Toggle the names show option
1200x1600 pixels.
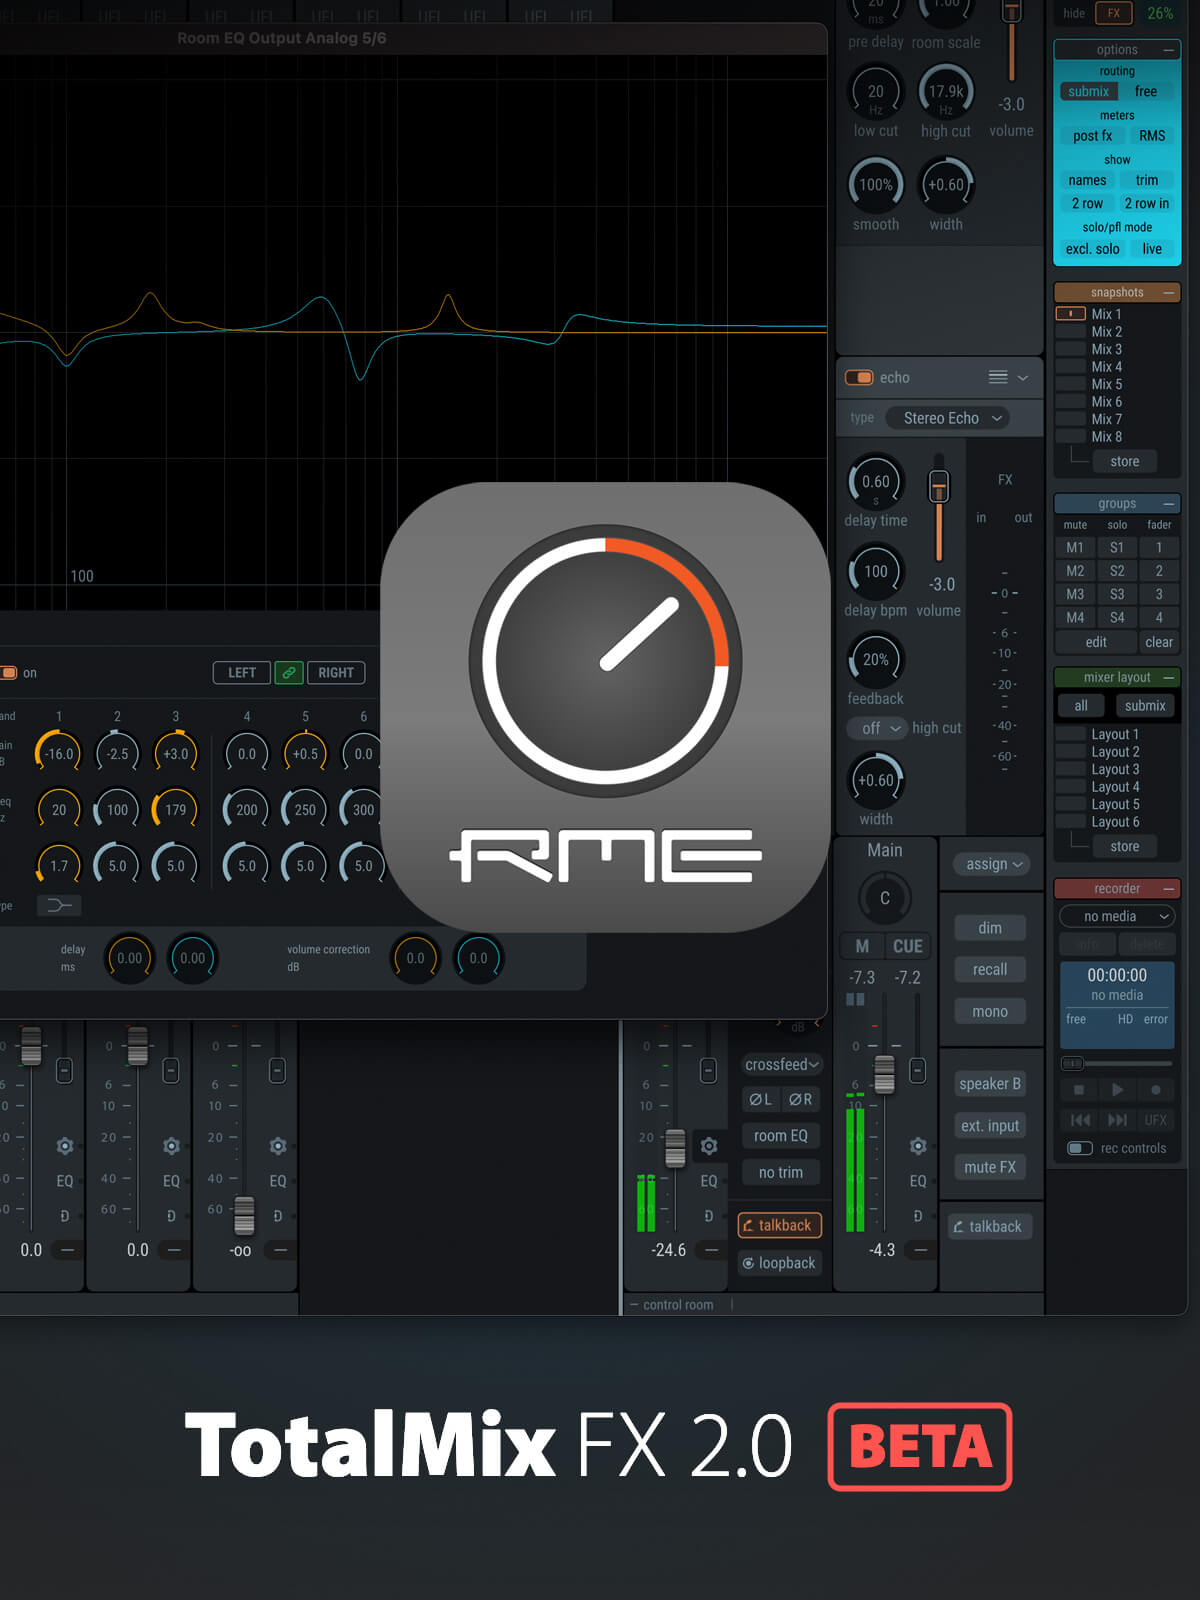click(1087, 180)
